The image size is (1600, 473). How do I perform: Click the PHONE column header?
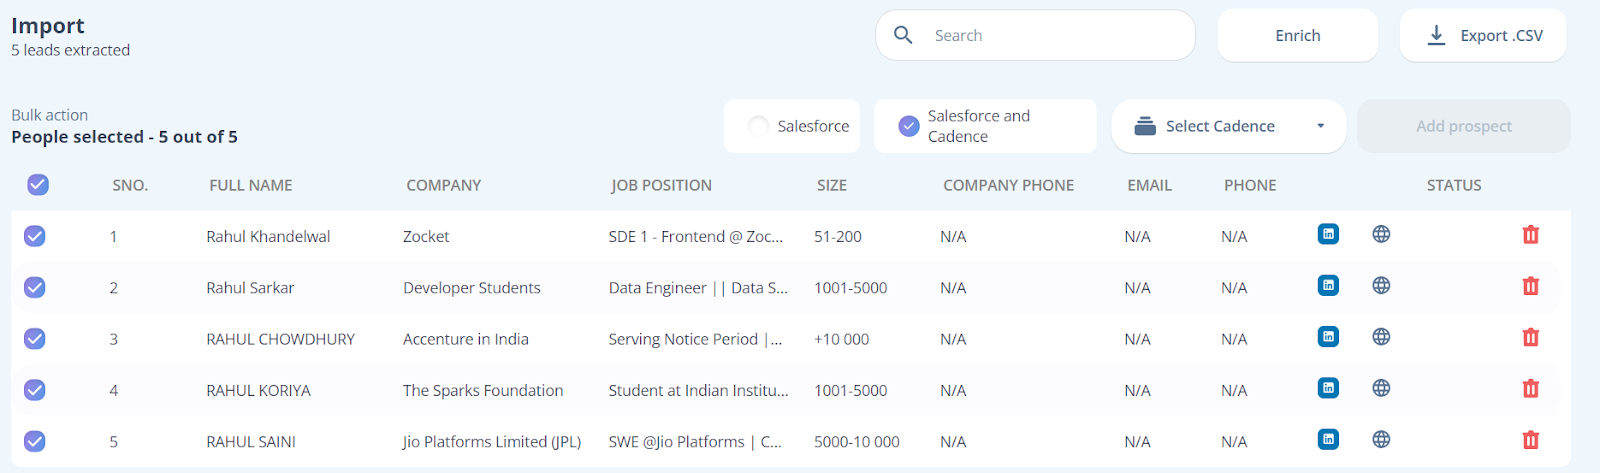coord(1250,185)
